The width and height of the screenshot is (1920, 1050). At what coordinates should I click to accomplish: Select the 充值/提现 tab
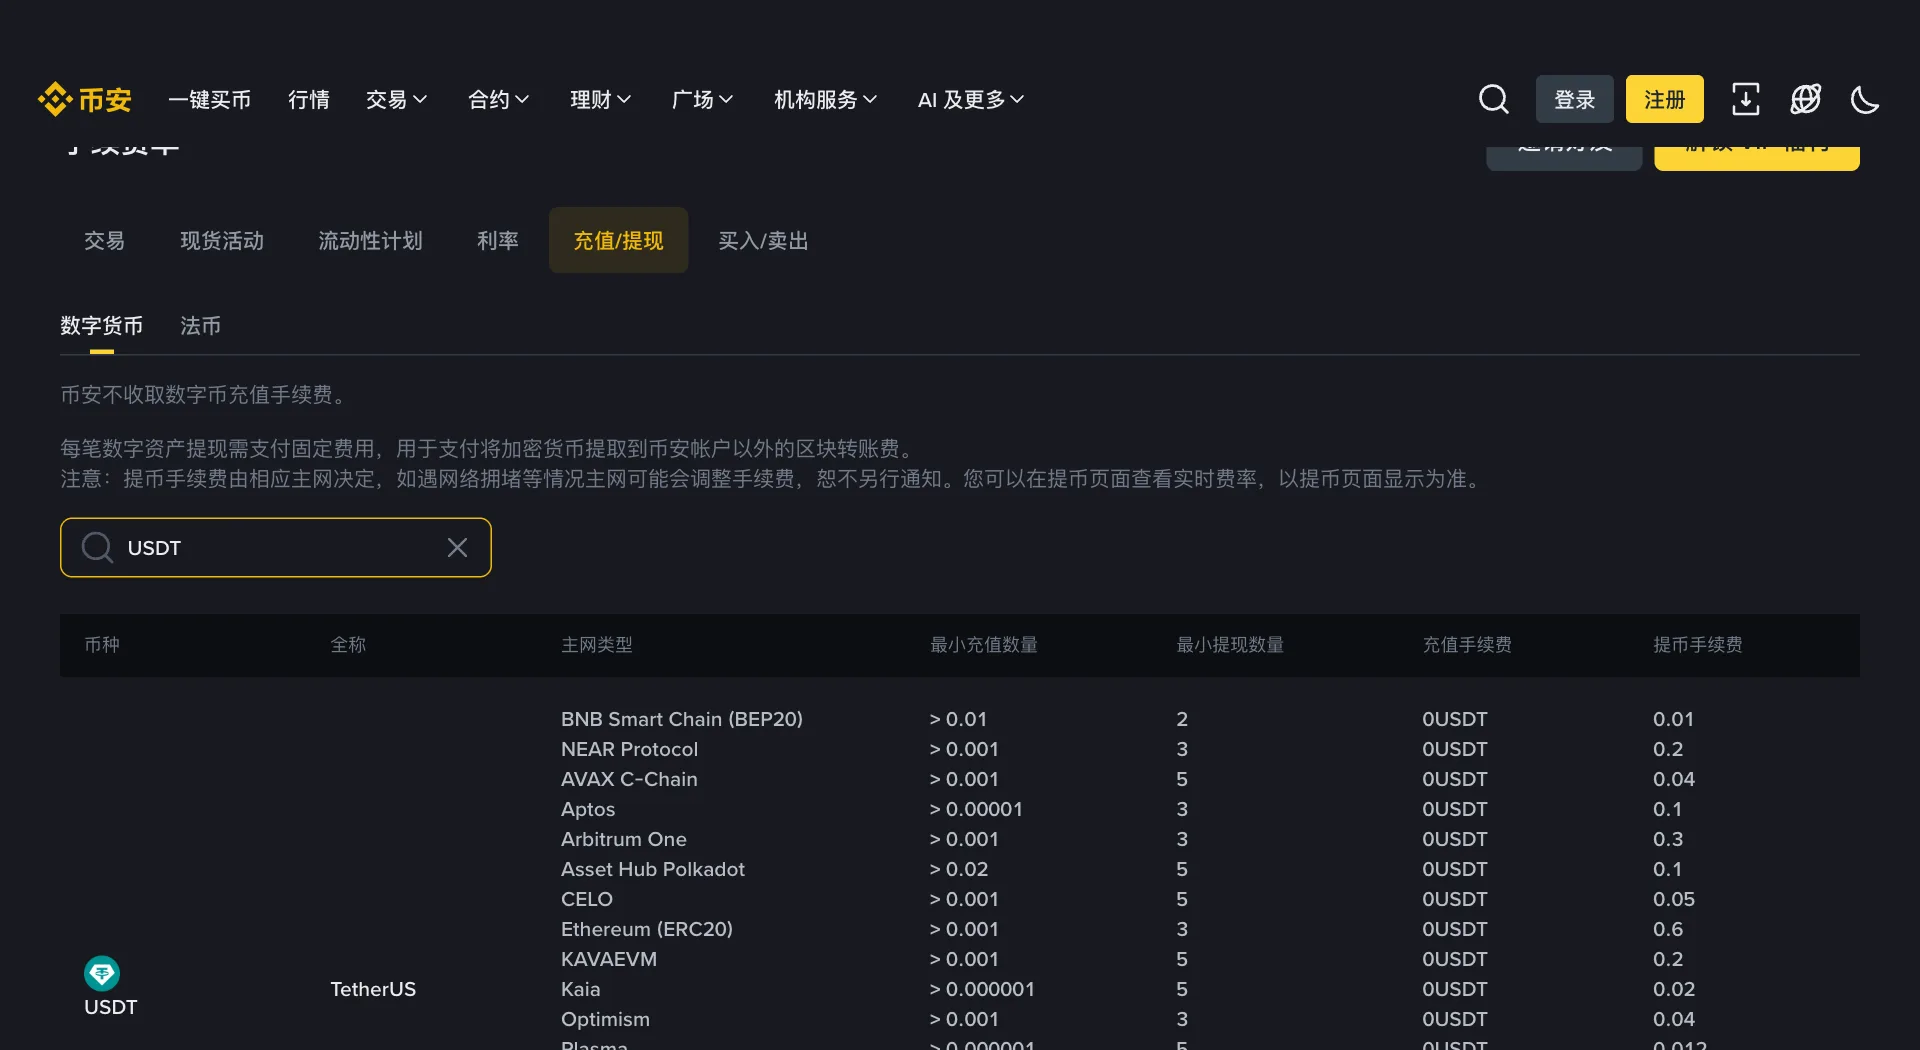click(618, 240)
